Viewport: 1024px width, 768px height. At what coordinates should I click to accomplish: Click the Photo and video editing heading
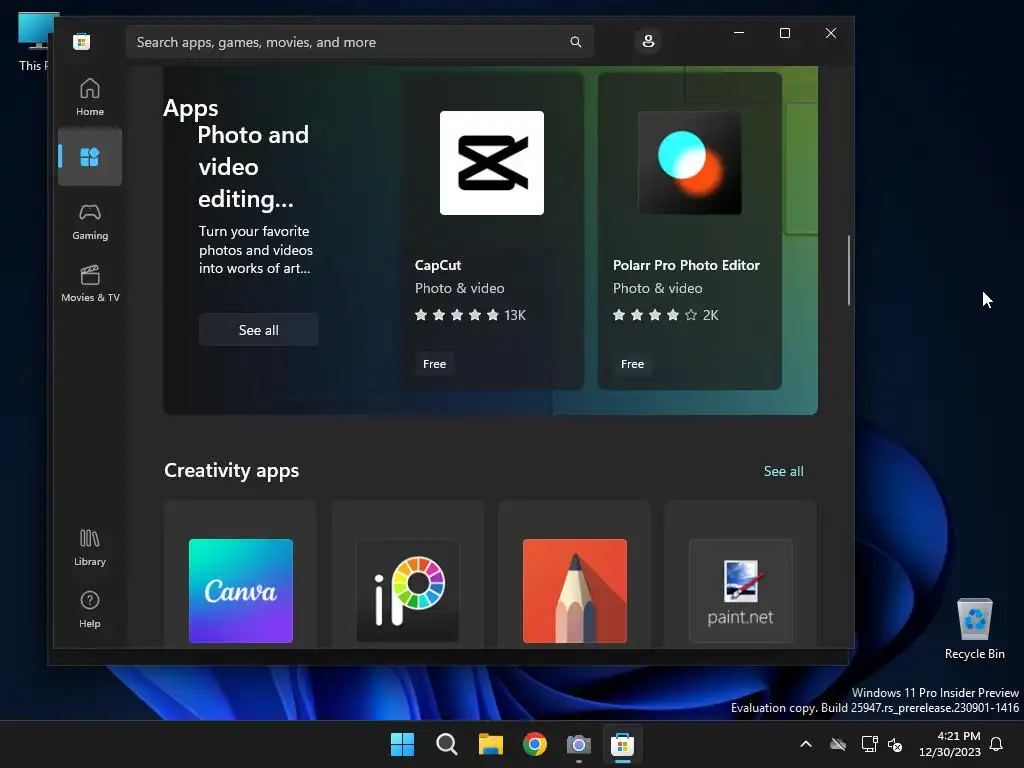[x=253, y=167]
